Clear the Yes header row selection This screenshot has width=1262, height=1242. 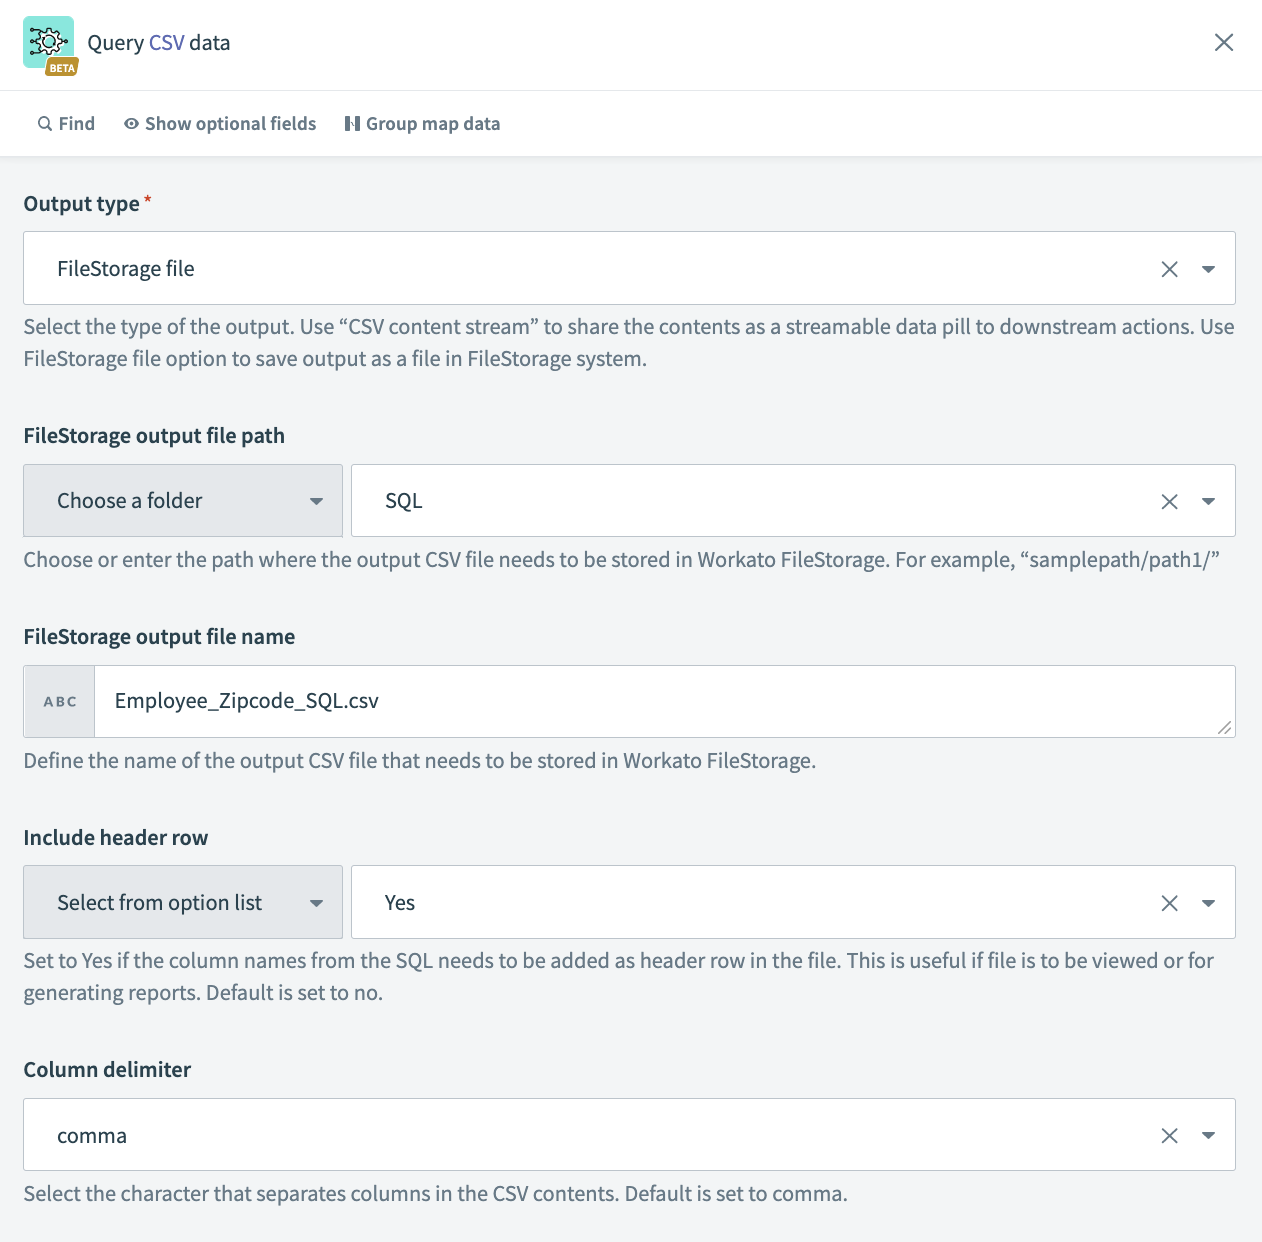tap(1169, 903)
